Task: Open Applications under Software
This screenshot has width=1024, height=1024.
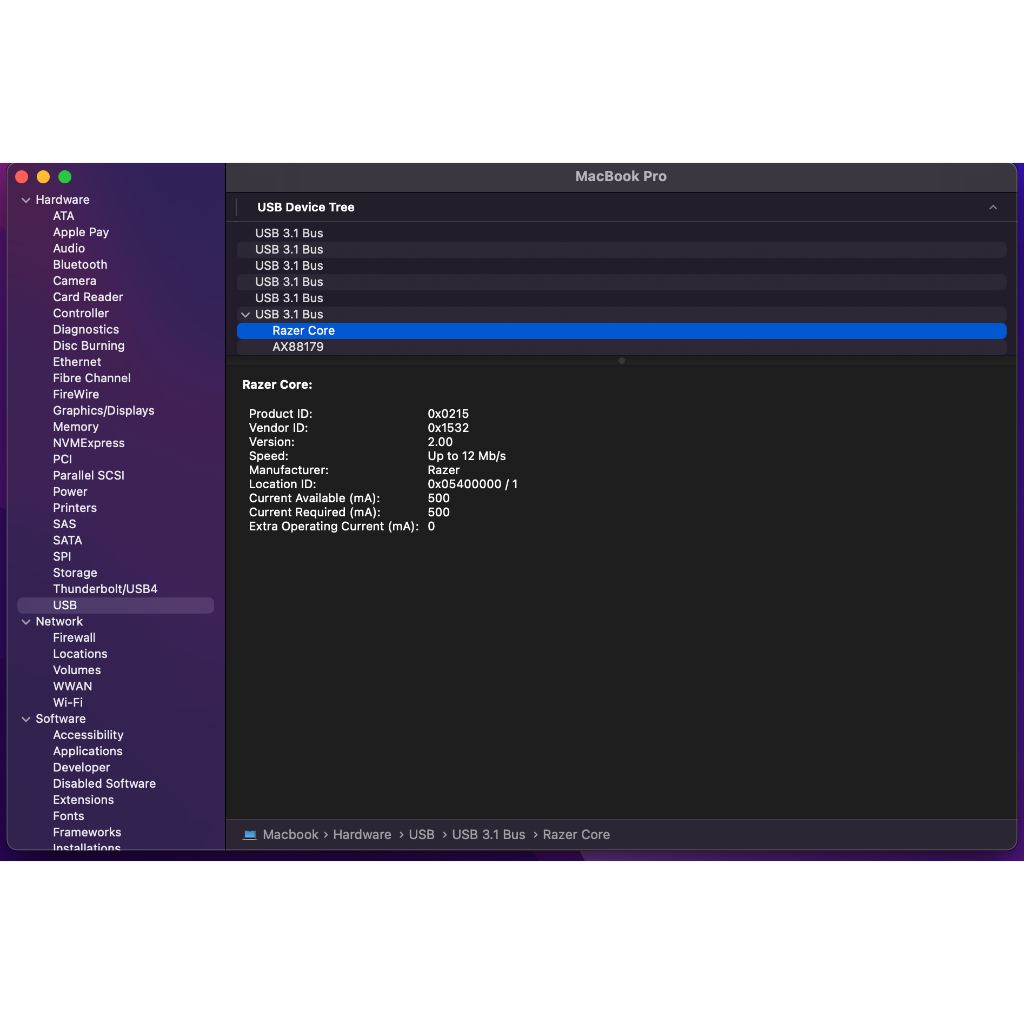Action: click(x=88, y=752)
